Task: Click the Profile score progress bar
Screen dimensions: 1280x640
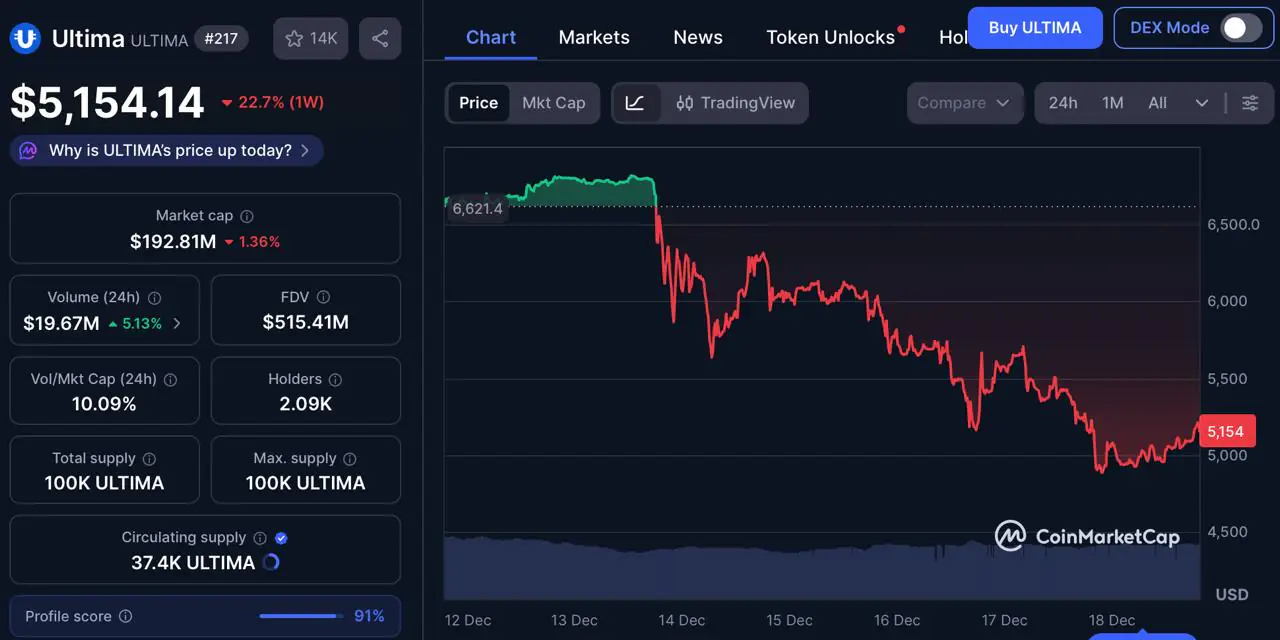Action: (x=299, y=616)
